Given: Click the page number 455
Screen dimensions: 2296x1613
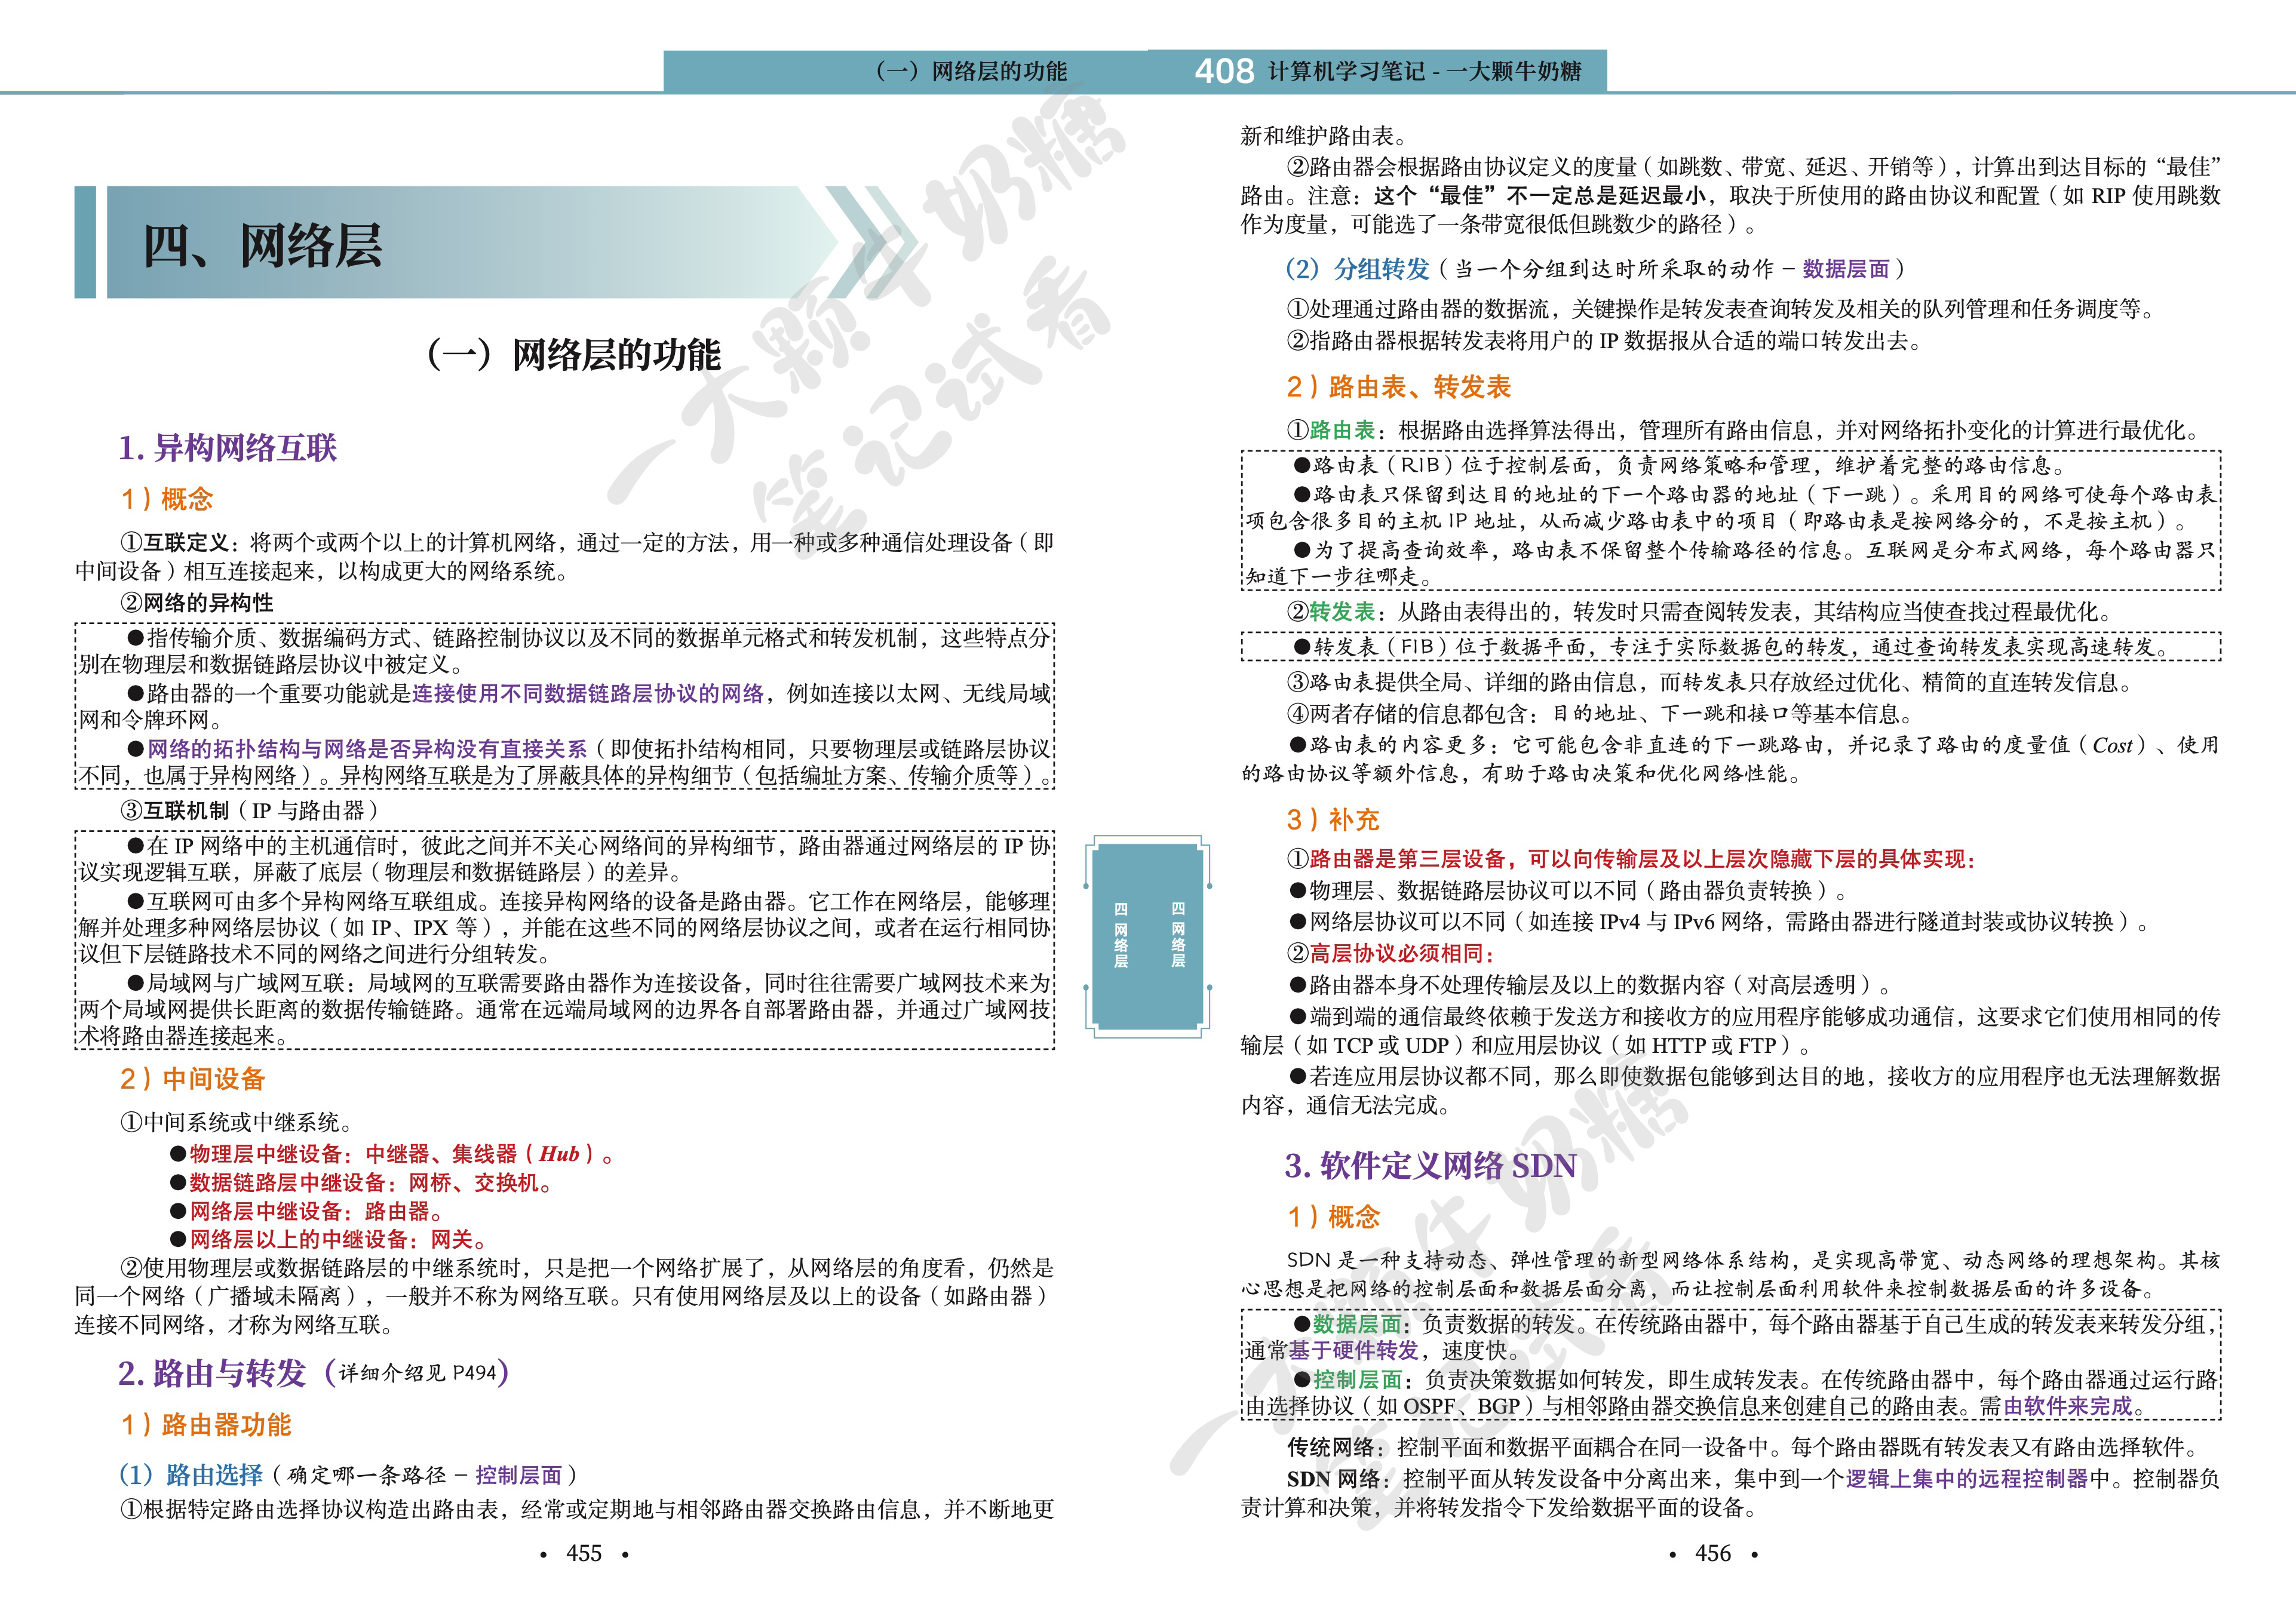Looking at the screenshot, I should (584, 1553).
